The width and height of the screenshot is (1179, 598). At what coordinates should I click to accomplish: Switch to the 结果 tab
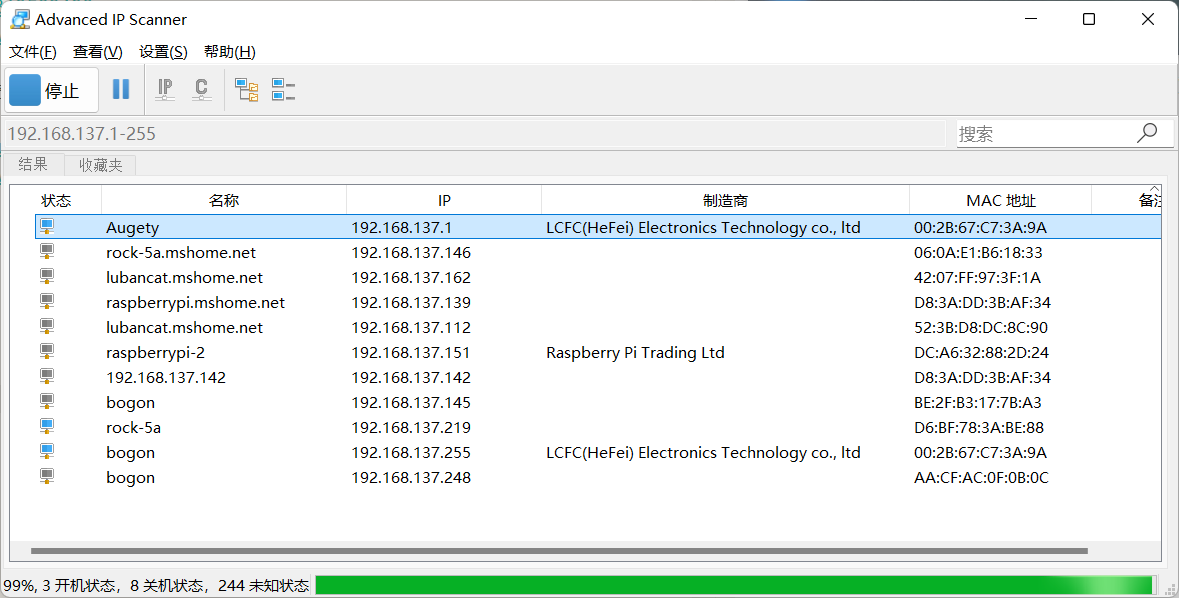tap(33, 164)
